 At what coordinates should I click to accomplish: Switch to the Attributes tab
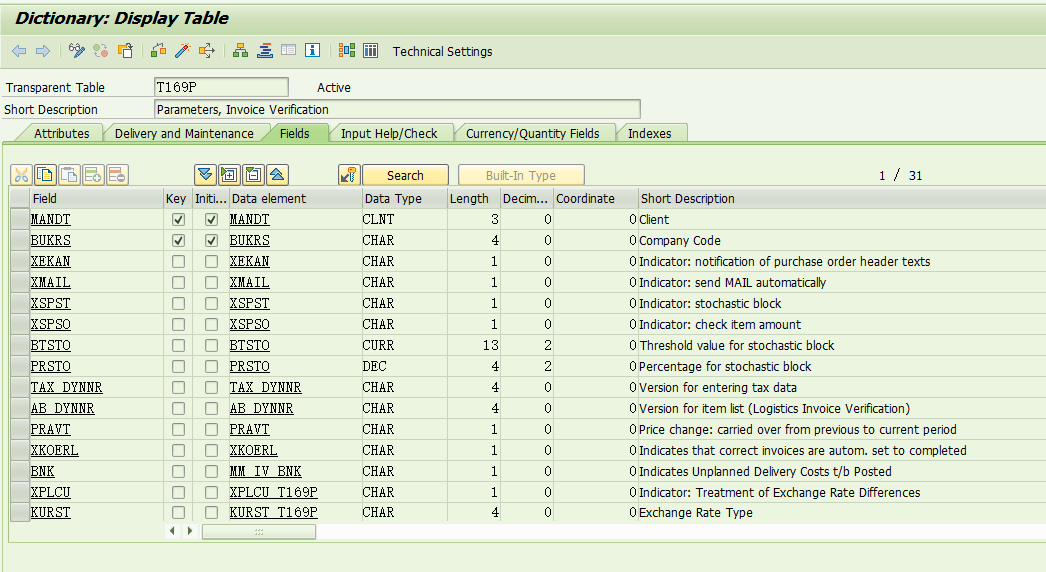pyautogui.click(x=61, y=134)
